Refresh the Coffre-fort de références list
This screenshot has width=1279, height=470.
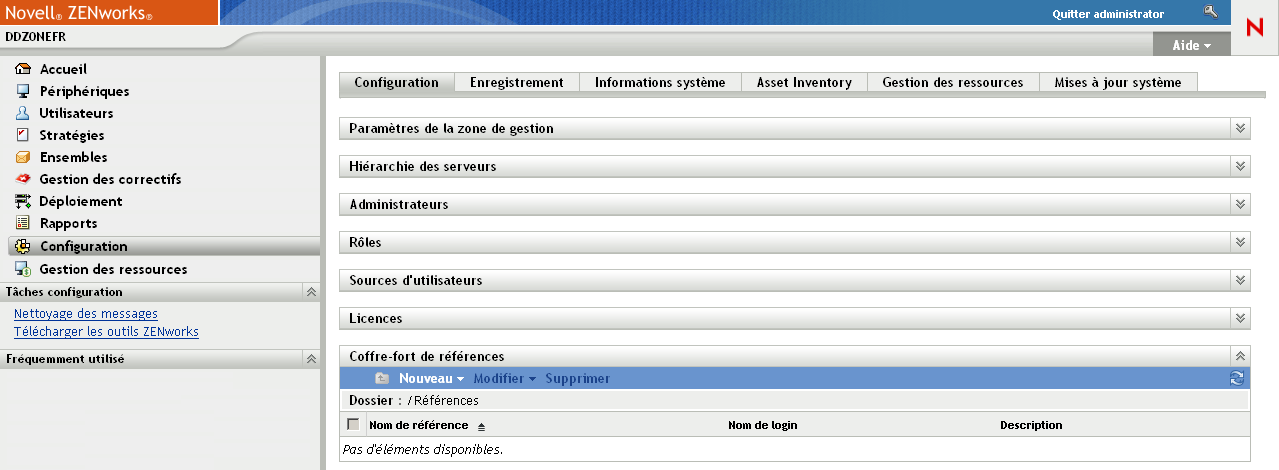(1237, 378)
